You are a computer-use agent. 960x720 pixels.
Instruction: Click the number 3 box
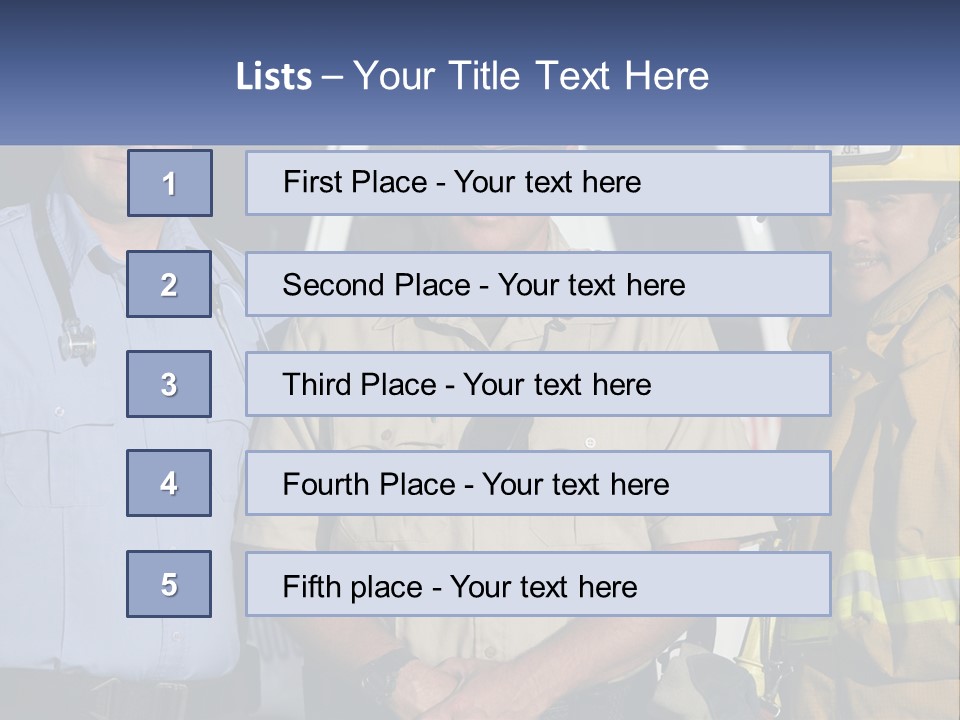(x=169, y=384)
